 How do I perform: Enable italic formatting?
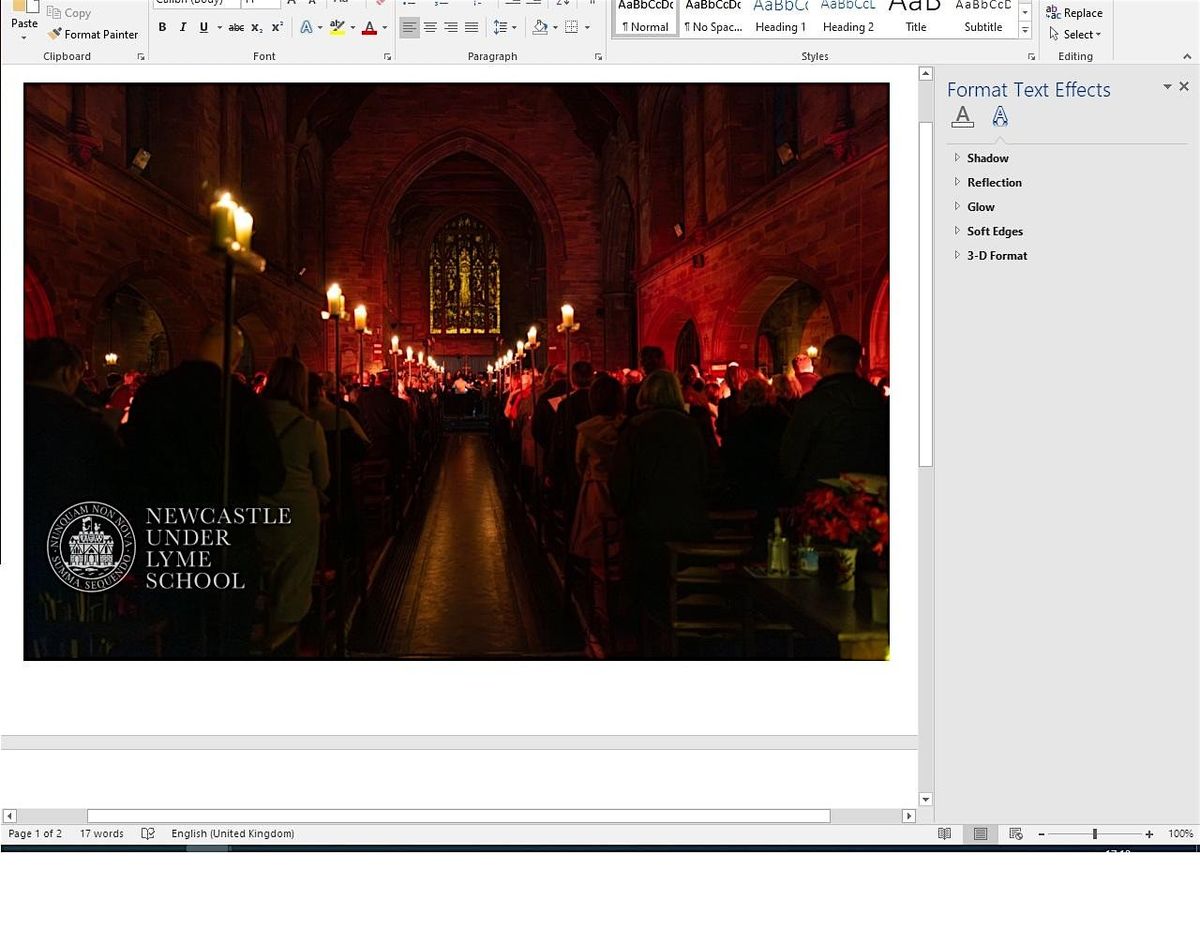(x=182, y=27)
